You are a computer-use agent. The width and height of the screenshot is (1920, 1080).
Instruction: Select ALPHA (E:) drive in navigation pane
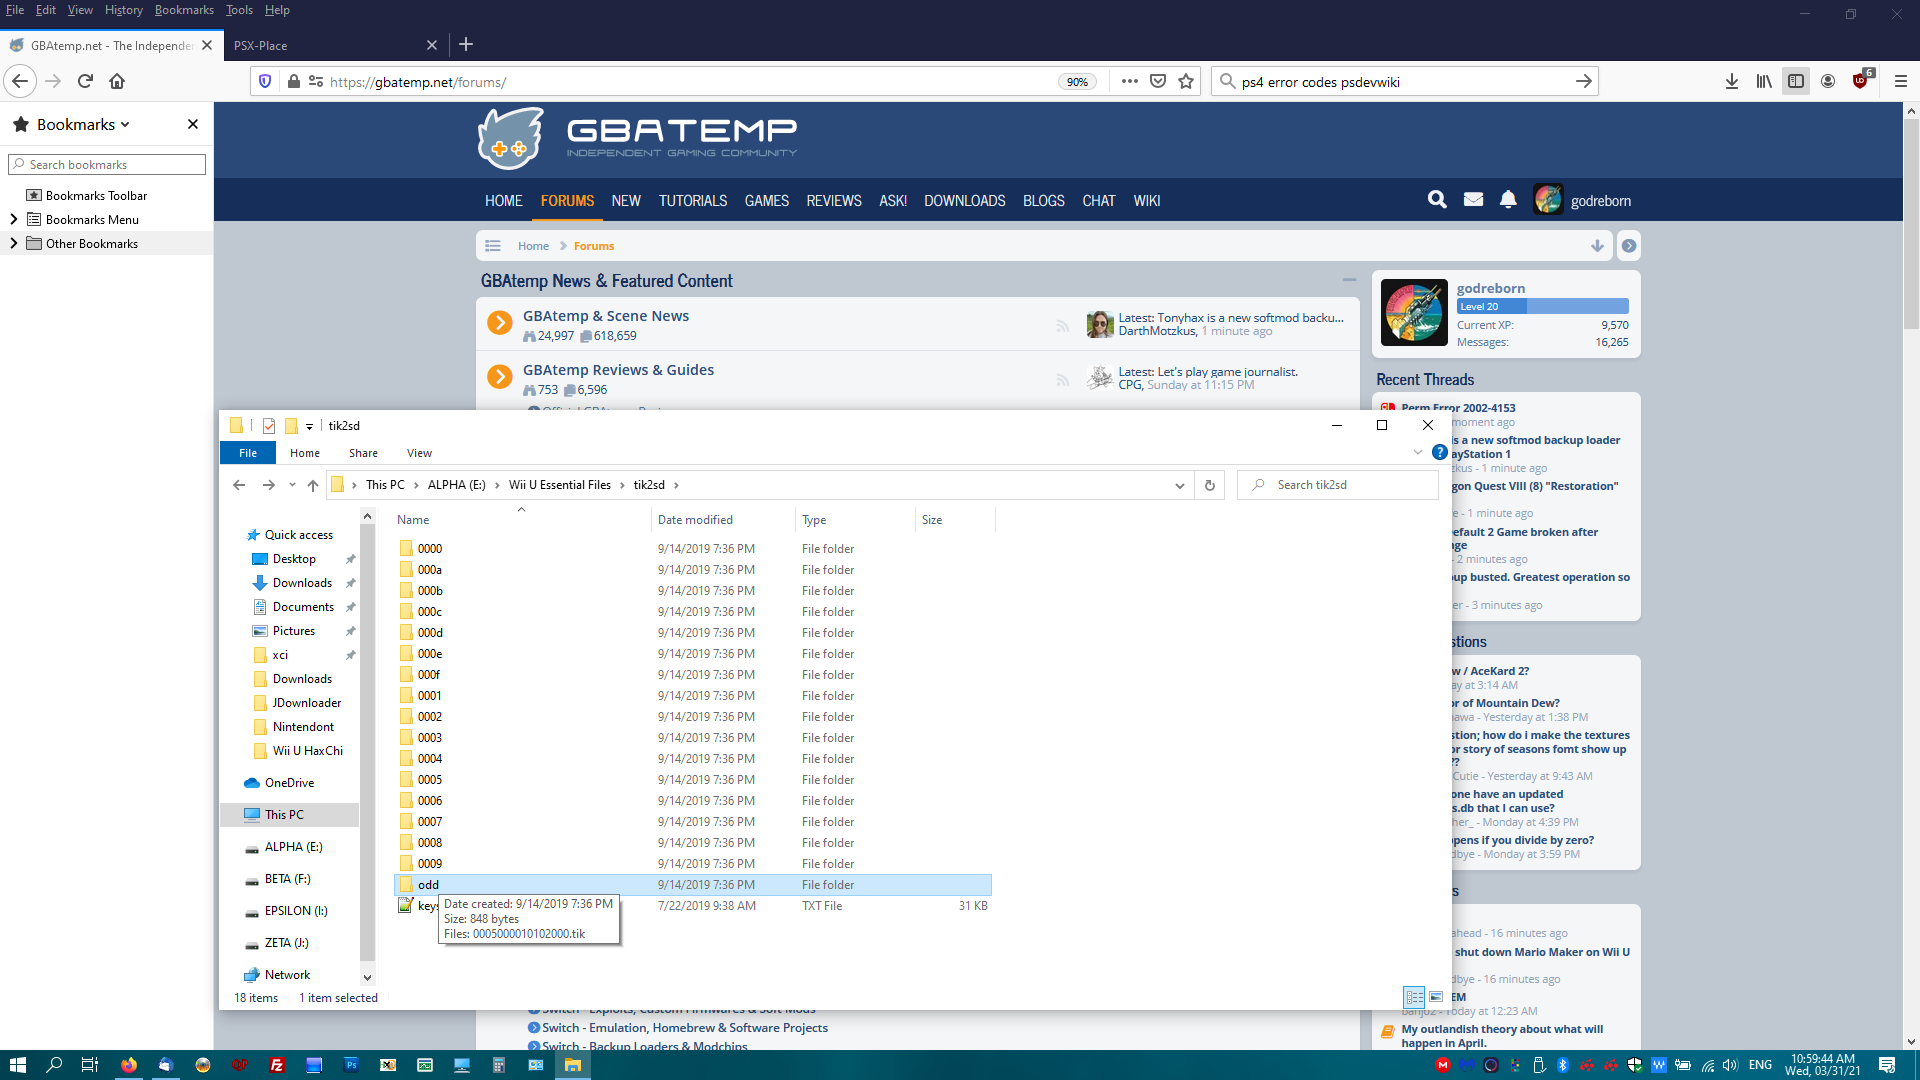point(293,847)
